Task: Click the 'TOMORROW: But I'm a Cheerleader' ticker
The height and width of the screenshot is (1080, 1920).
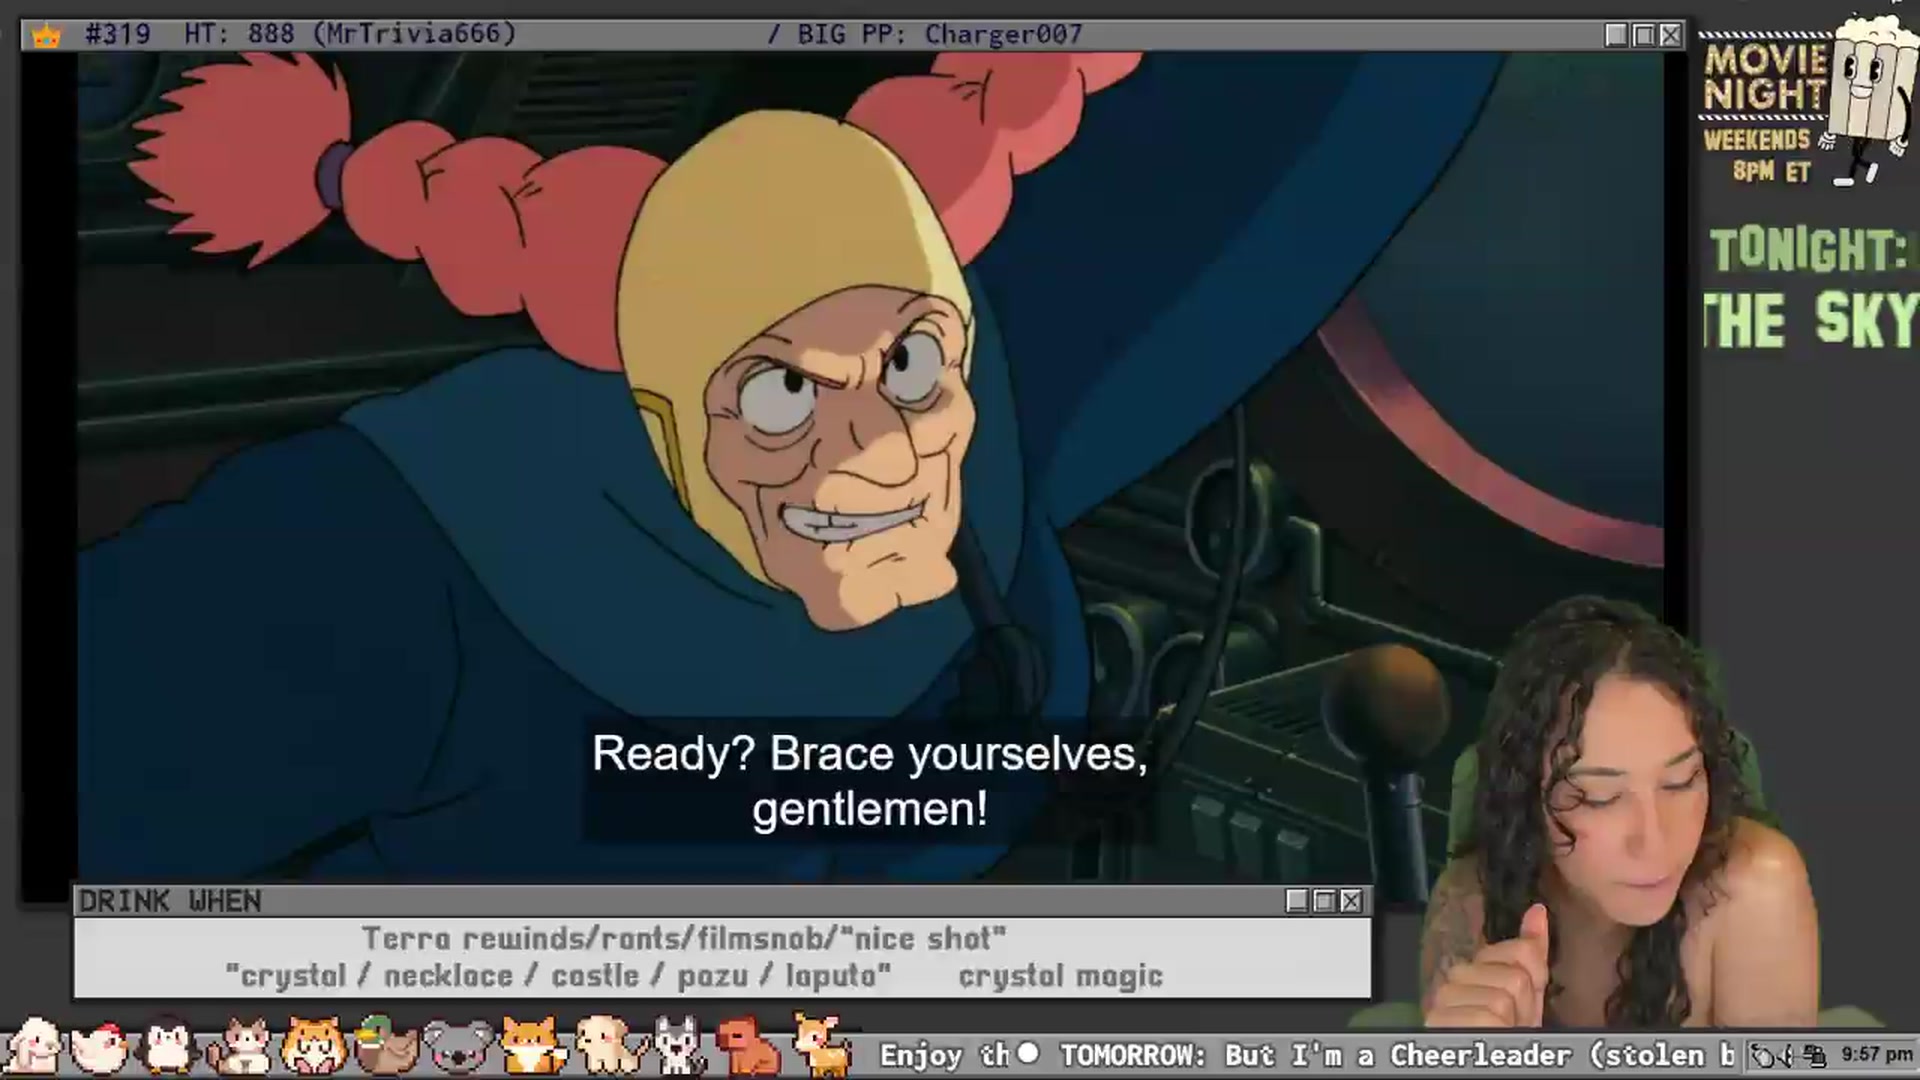Action: click(1397, 1055)
